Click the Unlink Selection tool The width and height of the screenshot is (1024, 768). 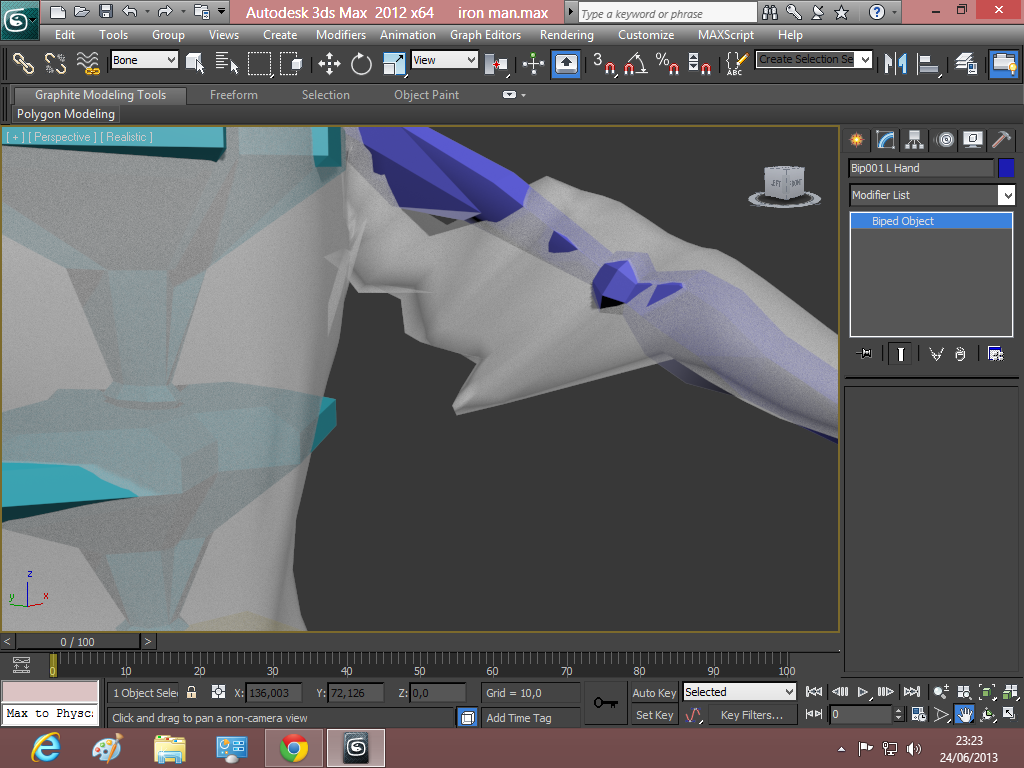tap(55, 63)
